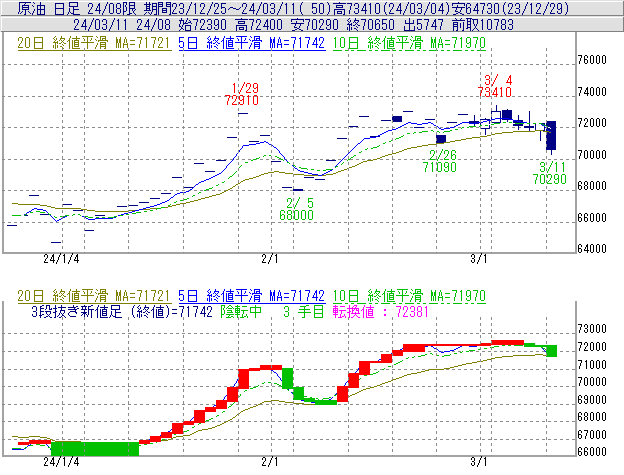Click the 転換値 : 72381 text
The height and width of the screenshot is (475, 624).
pos(380,311)
